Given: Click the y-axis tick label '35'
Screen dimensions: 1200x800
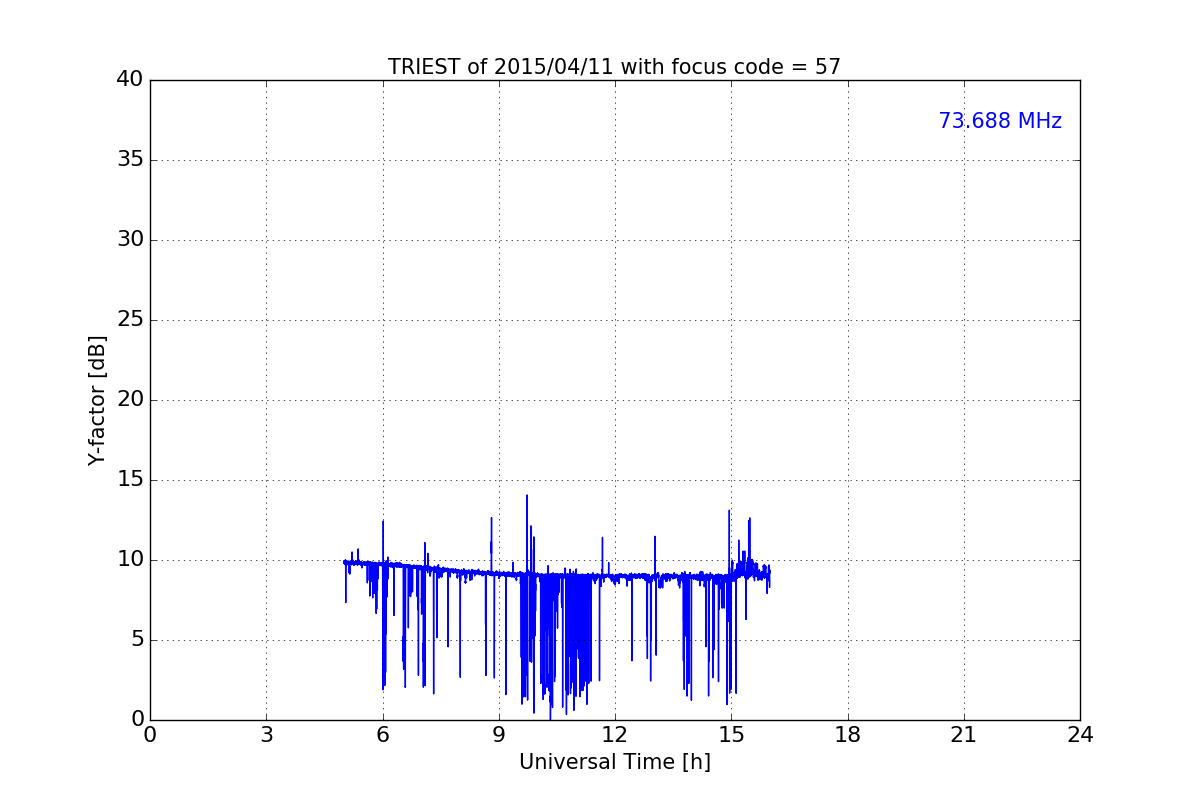Looking at the screenshot, I should point(130,160).
